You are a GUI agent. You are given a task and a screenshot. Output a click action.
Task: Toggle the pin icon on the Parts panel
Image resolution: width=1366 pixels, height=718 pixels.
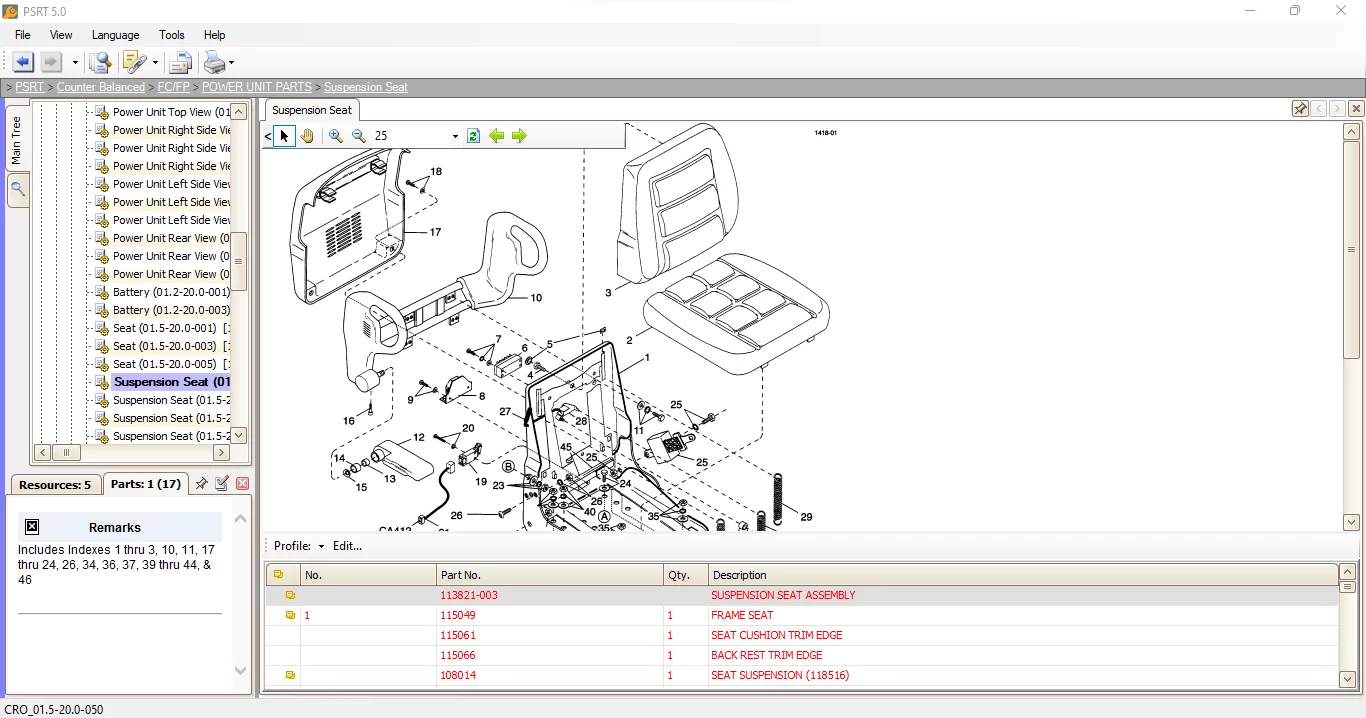[200, 484]
